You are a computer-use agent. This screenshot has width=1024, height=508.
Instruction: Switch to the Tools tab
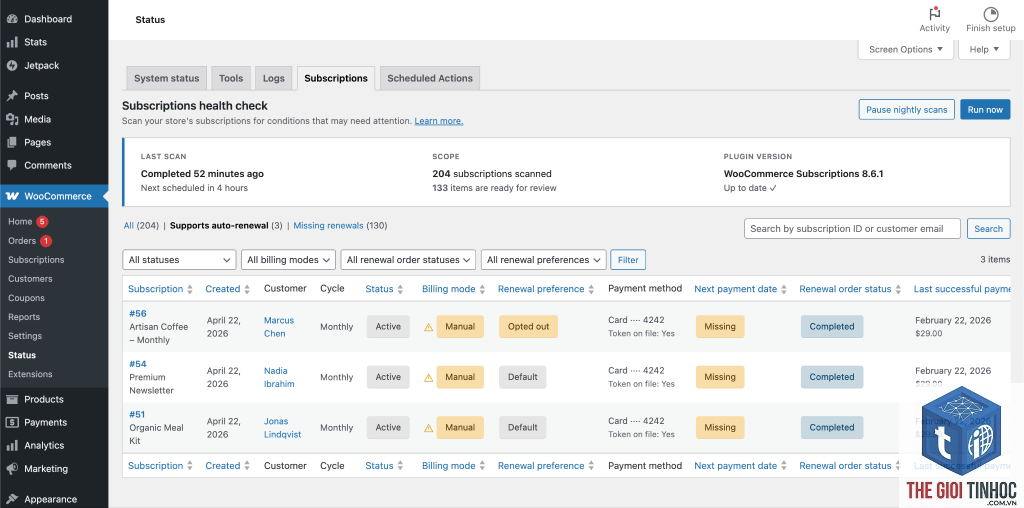[231, 78]
